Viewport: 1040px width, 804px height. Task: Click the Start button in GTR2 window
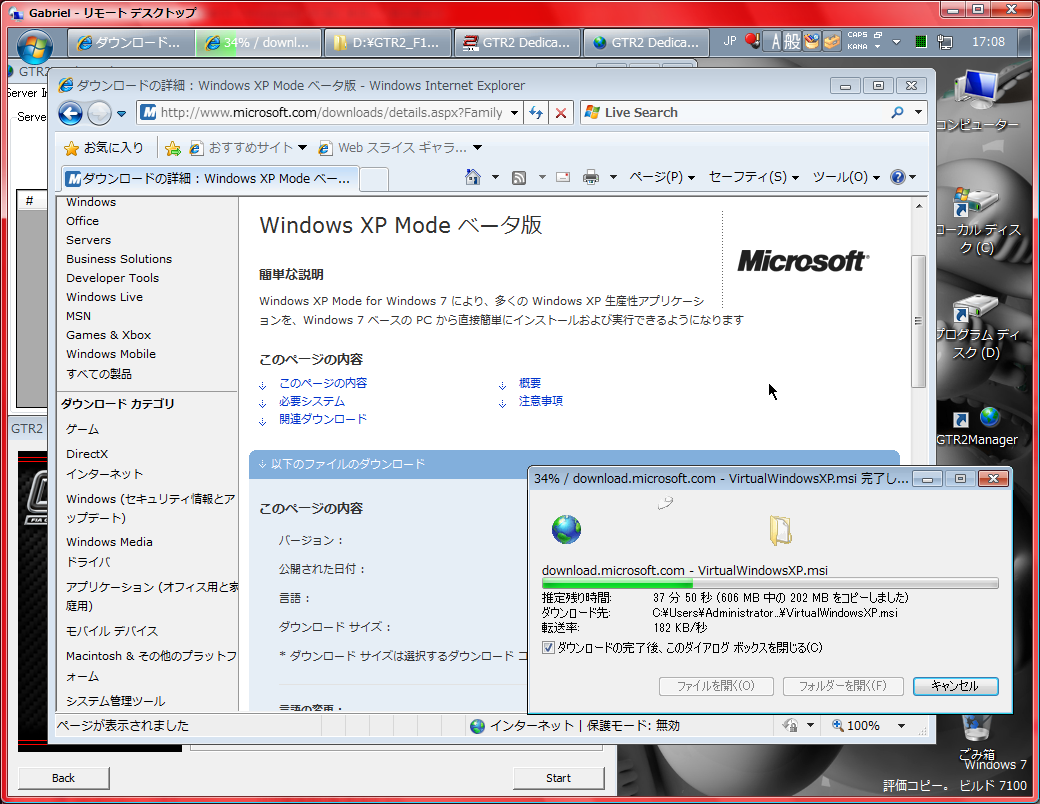[x=558, y=778]
